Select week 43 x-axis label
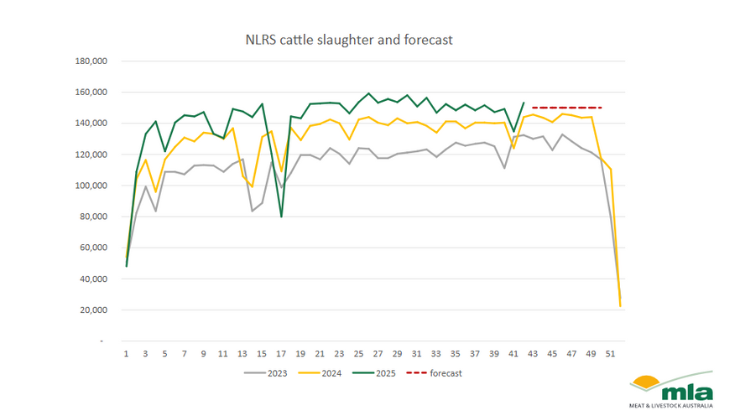Screen dimensions: 740x415 tap(531, 353)
